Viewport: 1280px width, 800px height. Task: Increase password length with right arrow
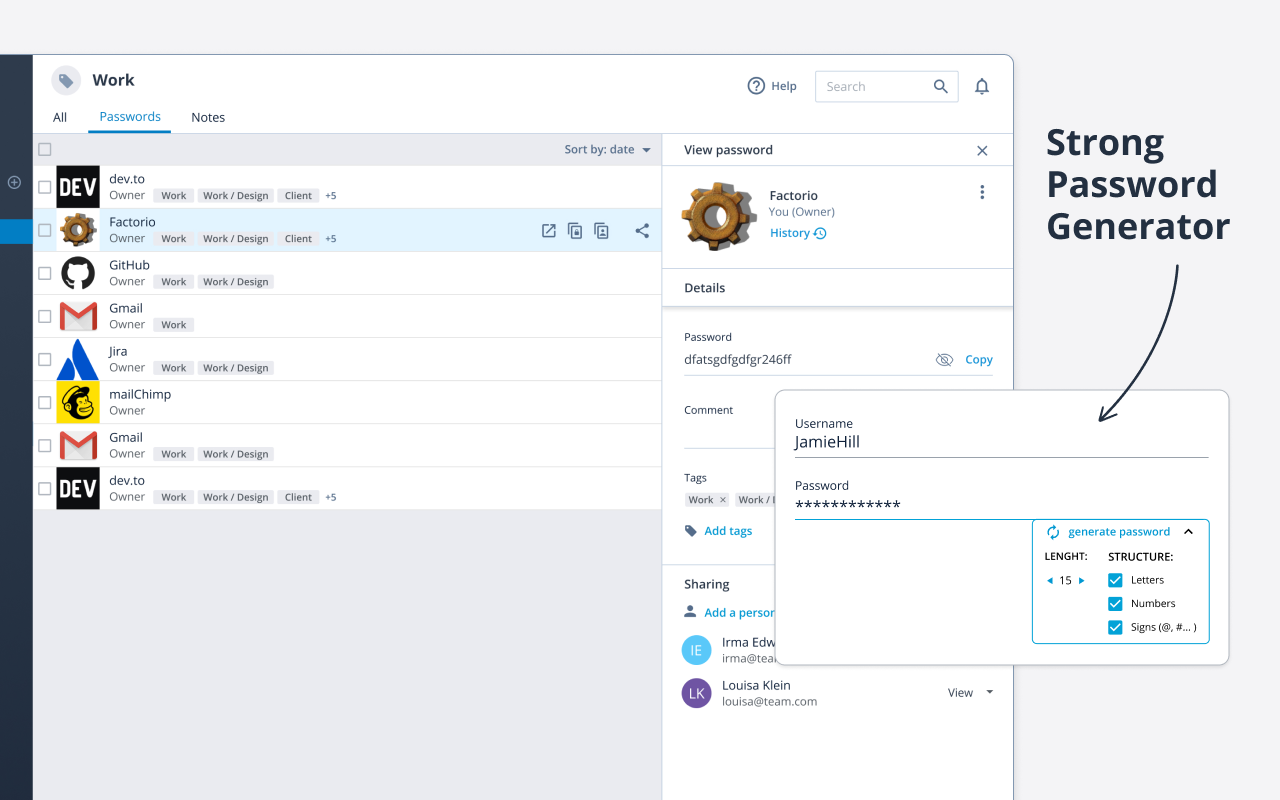pos(1081,580)
